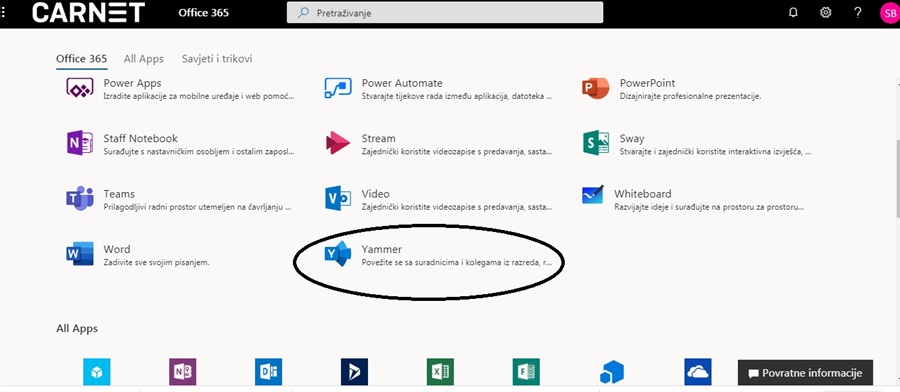Screen dimensions: 900x392
Task: Click the All Apps section heading
Action: pos(77,328)
